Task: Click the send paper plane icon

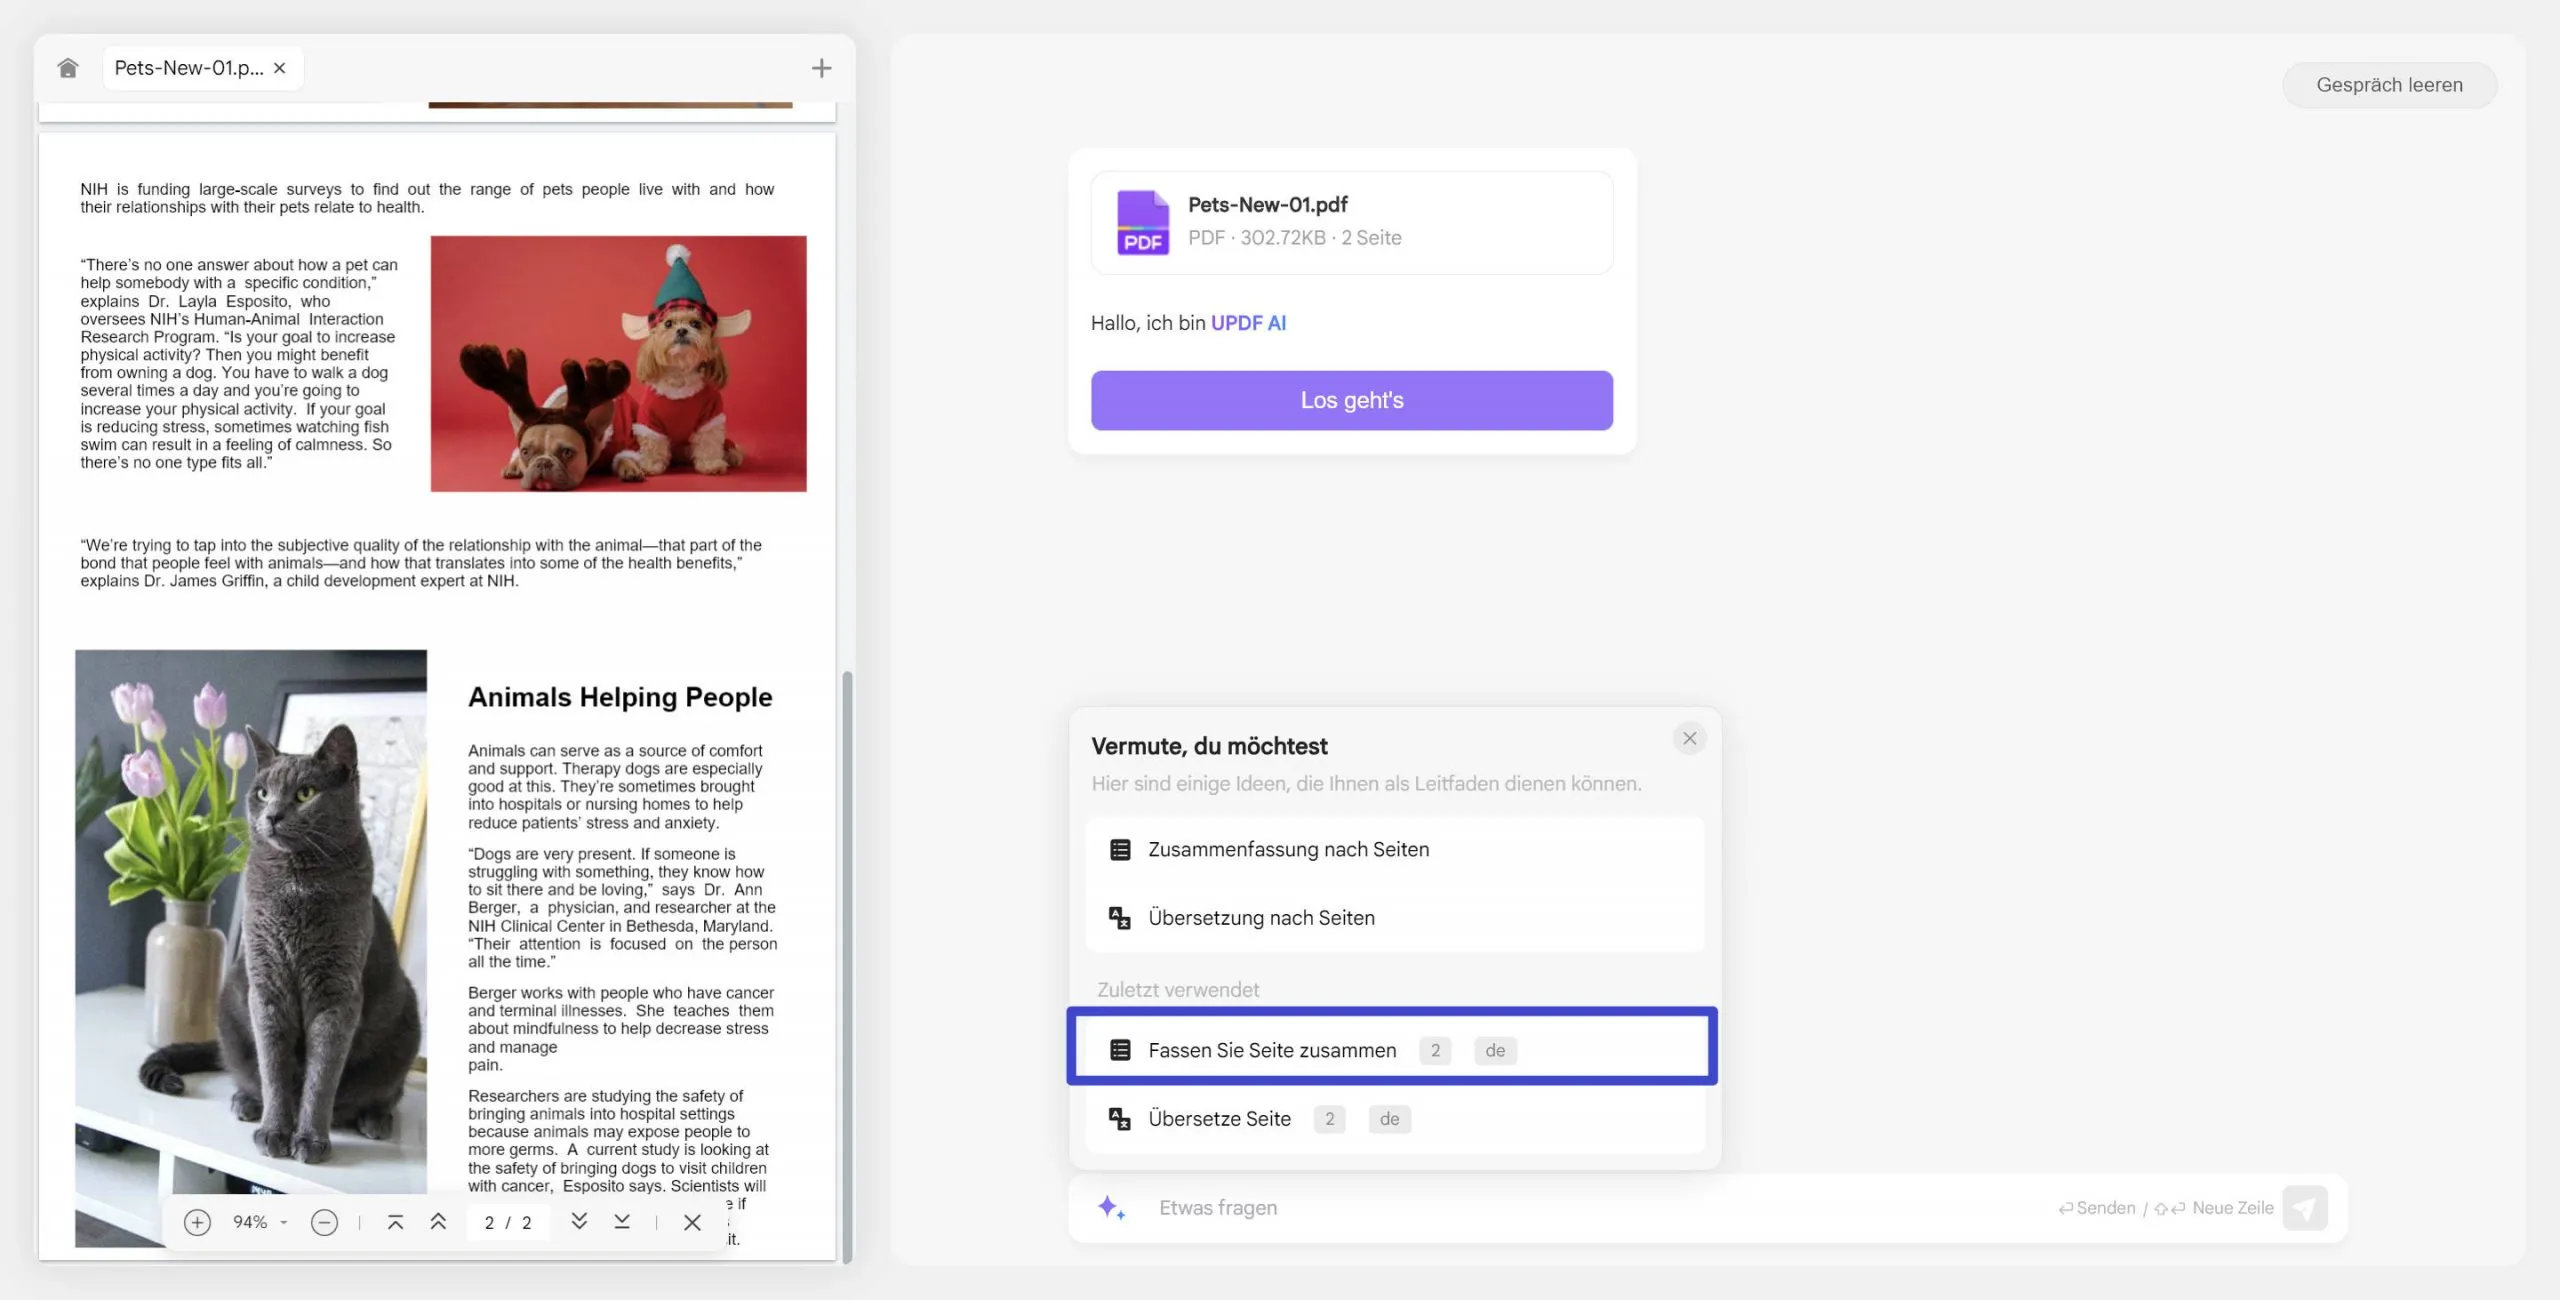Action: click(x=2305, y=1208)
